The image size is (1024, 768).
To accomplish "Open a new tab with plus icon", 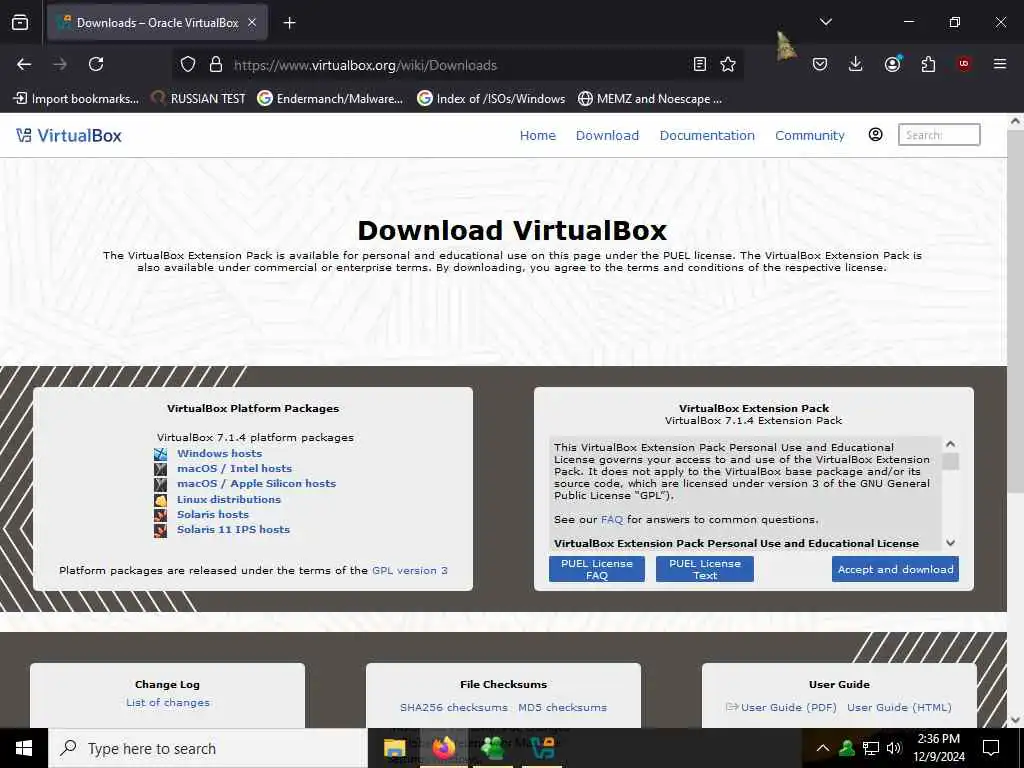I will 290,23.
